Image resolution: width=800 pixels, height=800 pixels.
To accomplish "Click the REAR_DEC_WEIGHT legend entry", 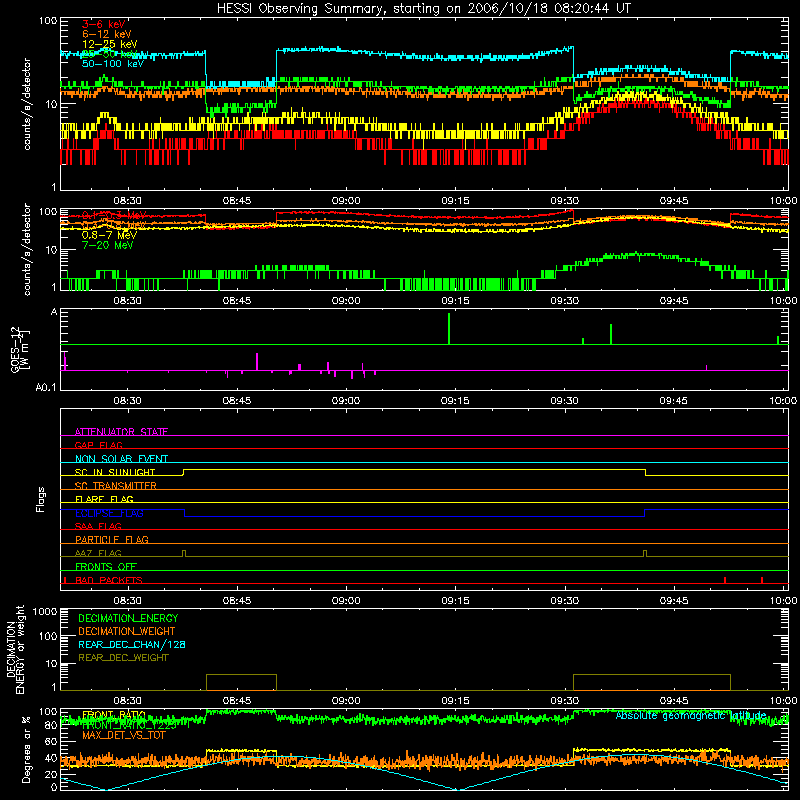I will [123, 658].
